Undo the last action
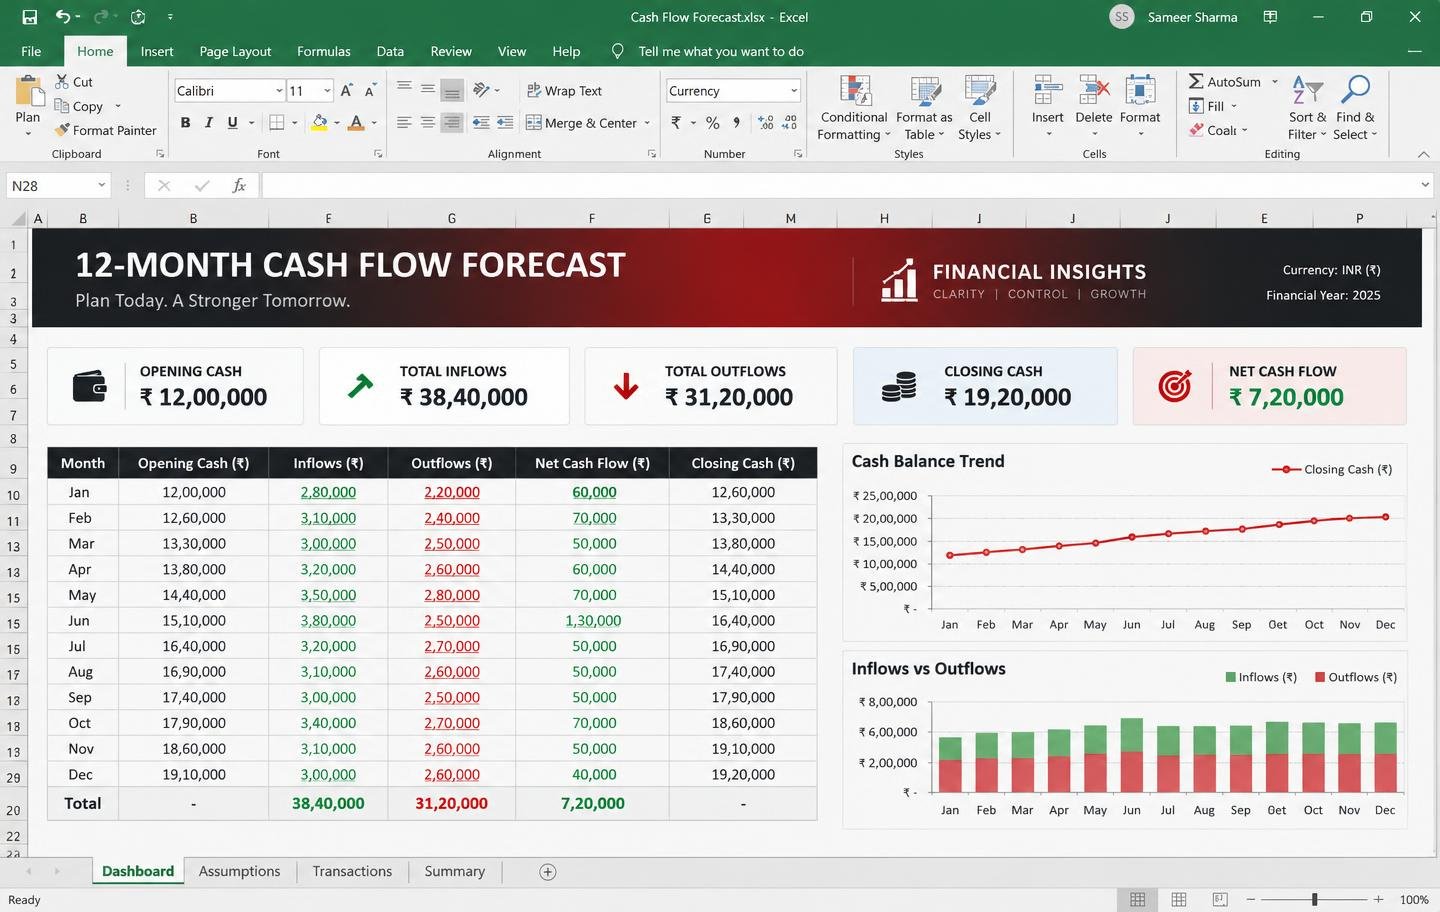This screenshot has height=912, width=1440. point(63,17)
